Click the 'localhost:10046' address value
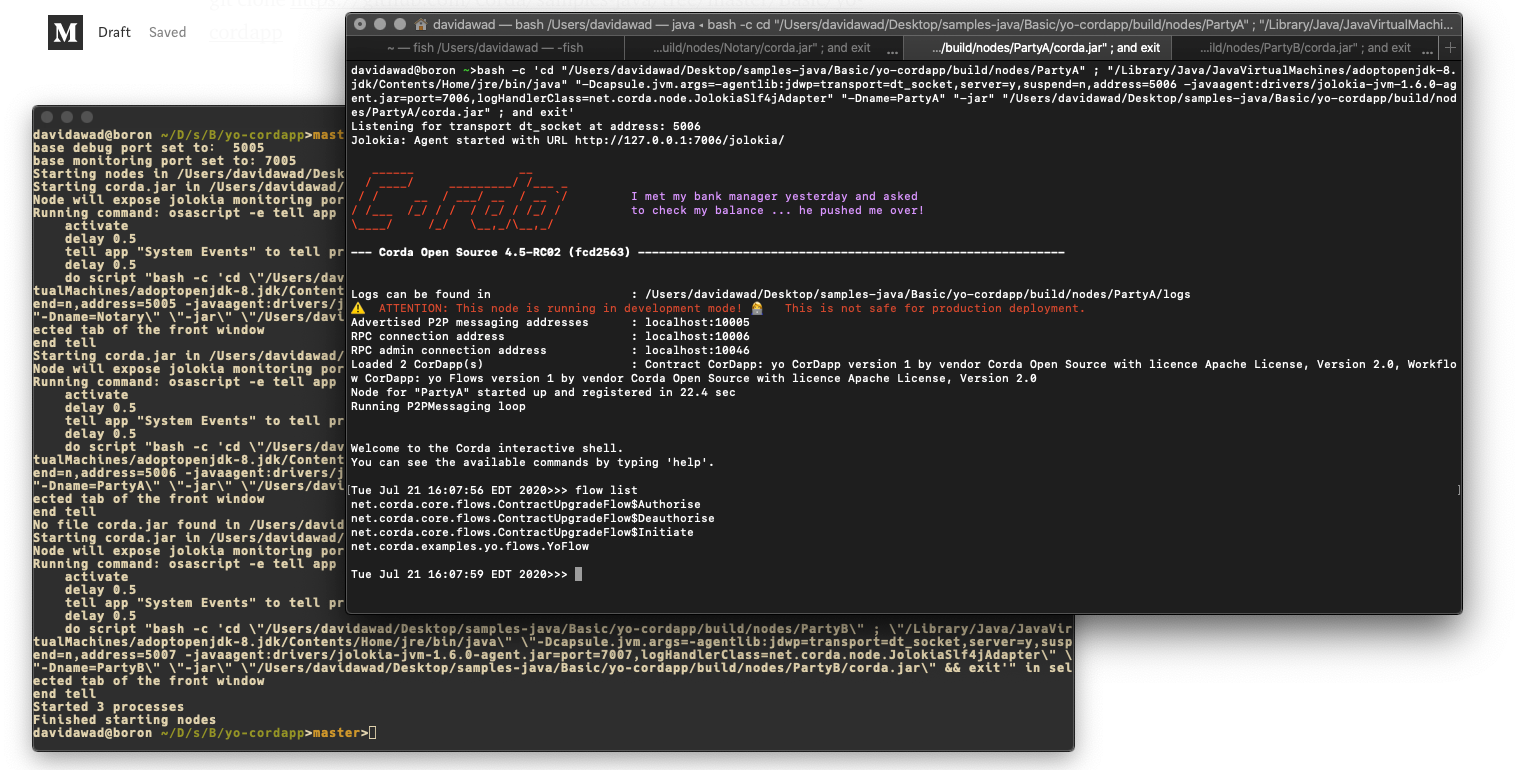This screenshot has height=770, width=1517. pyautogui.click(x=697, y=350)
